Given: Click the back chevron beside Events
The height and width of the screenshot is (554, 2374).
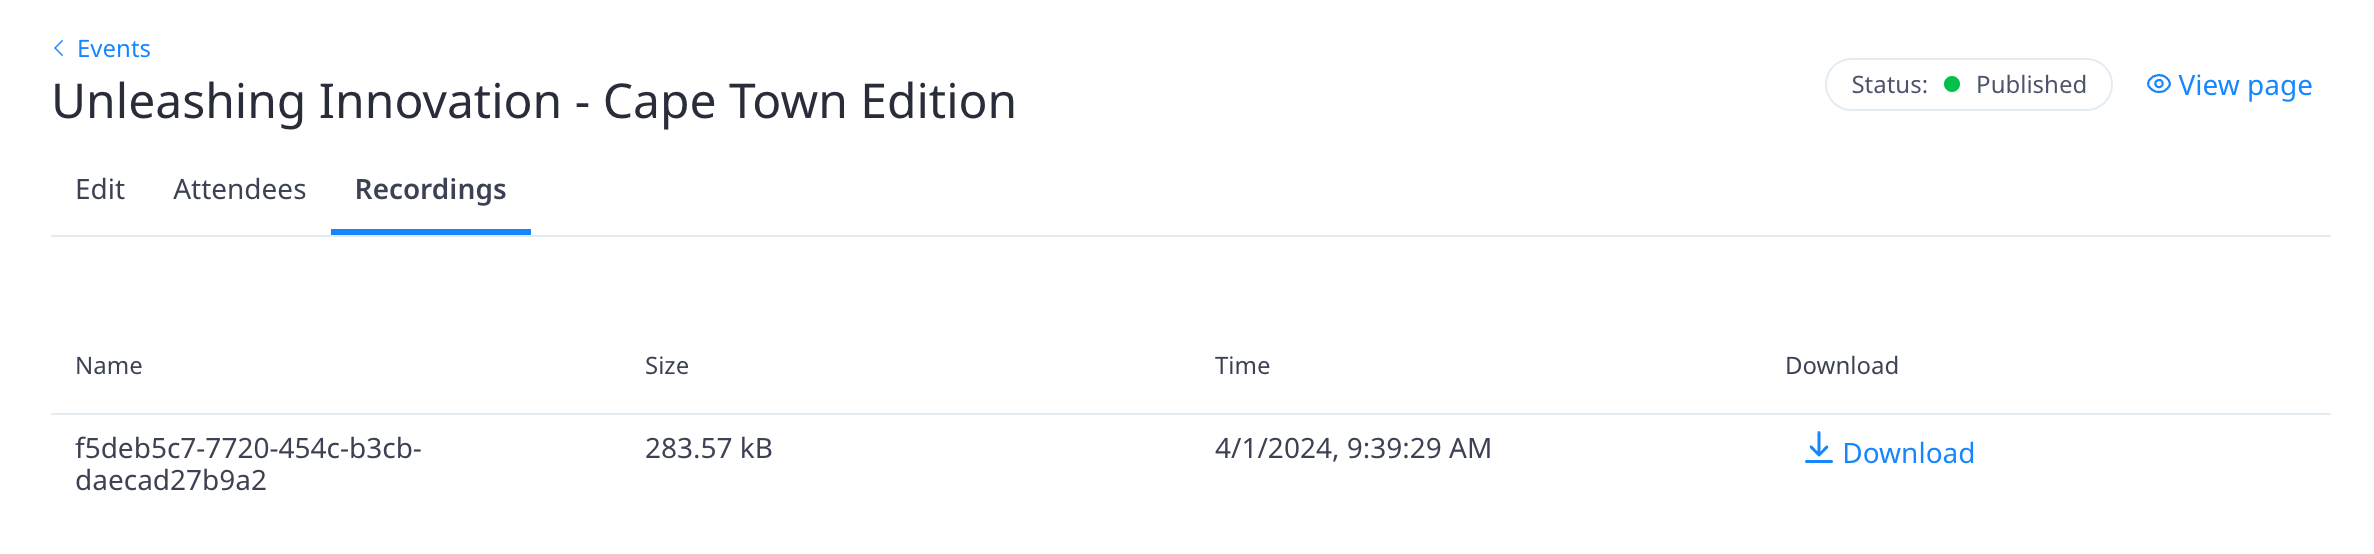Looking at the screenshot, I should coord(59,48).
